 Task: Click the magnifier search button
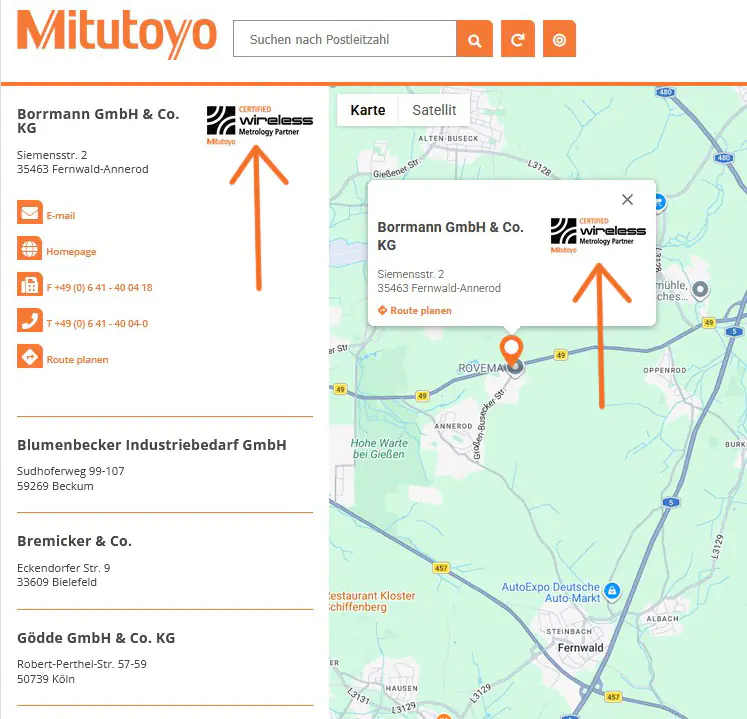474,39
